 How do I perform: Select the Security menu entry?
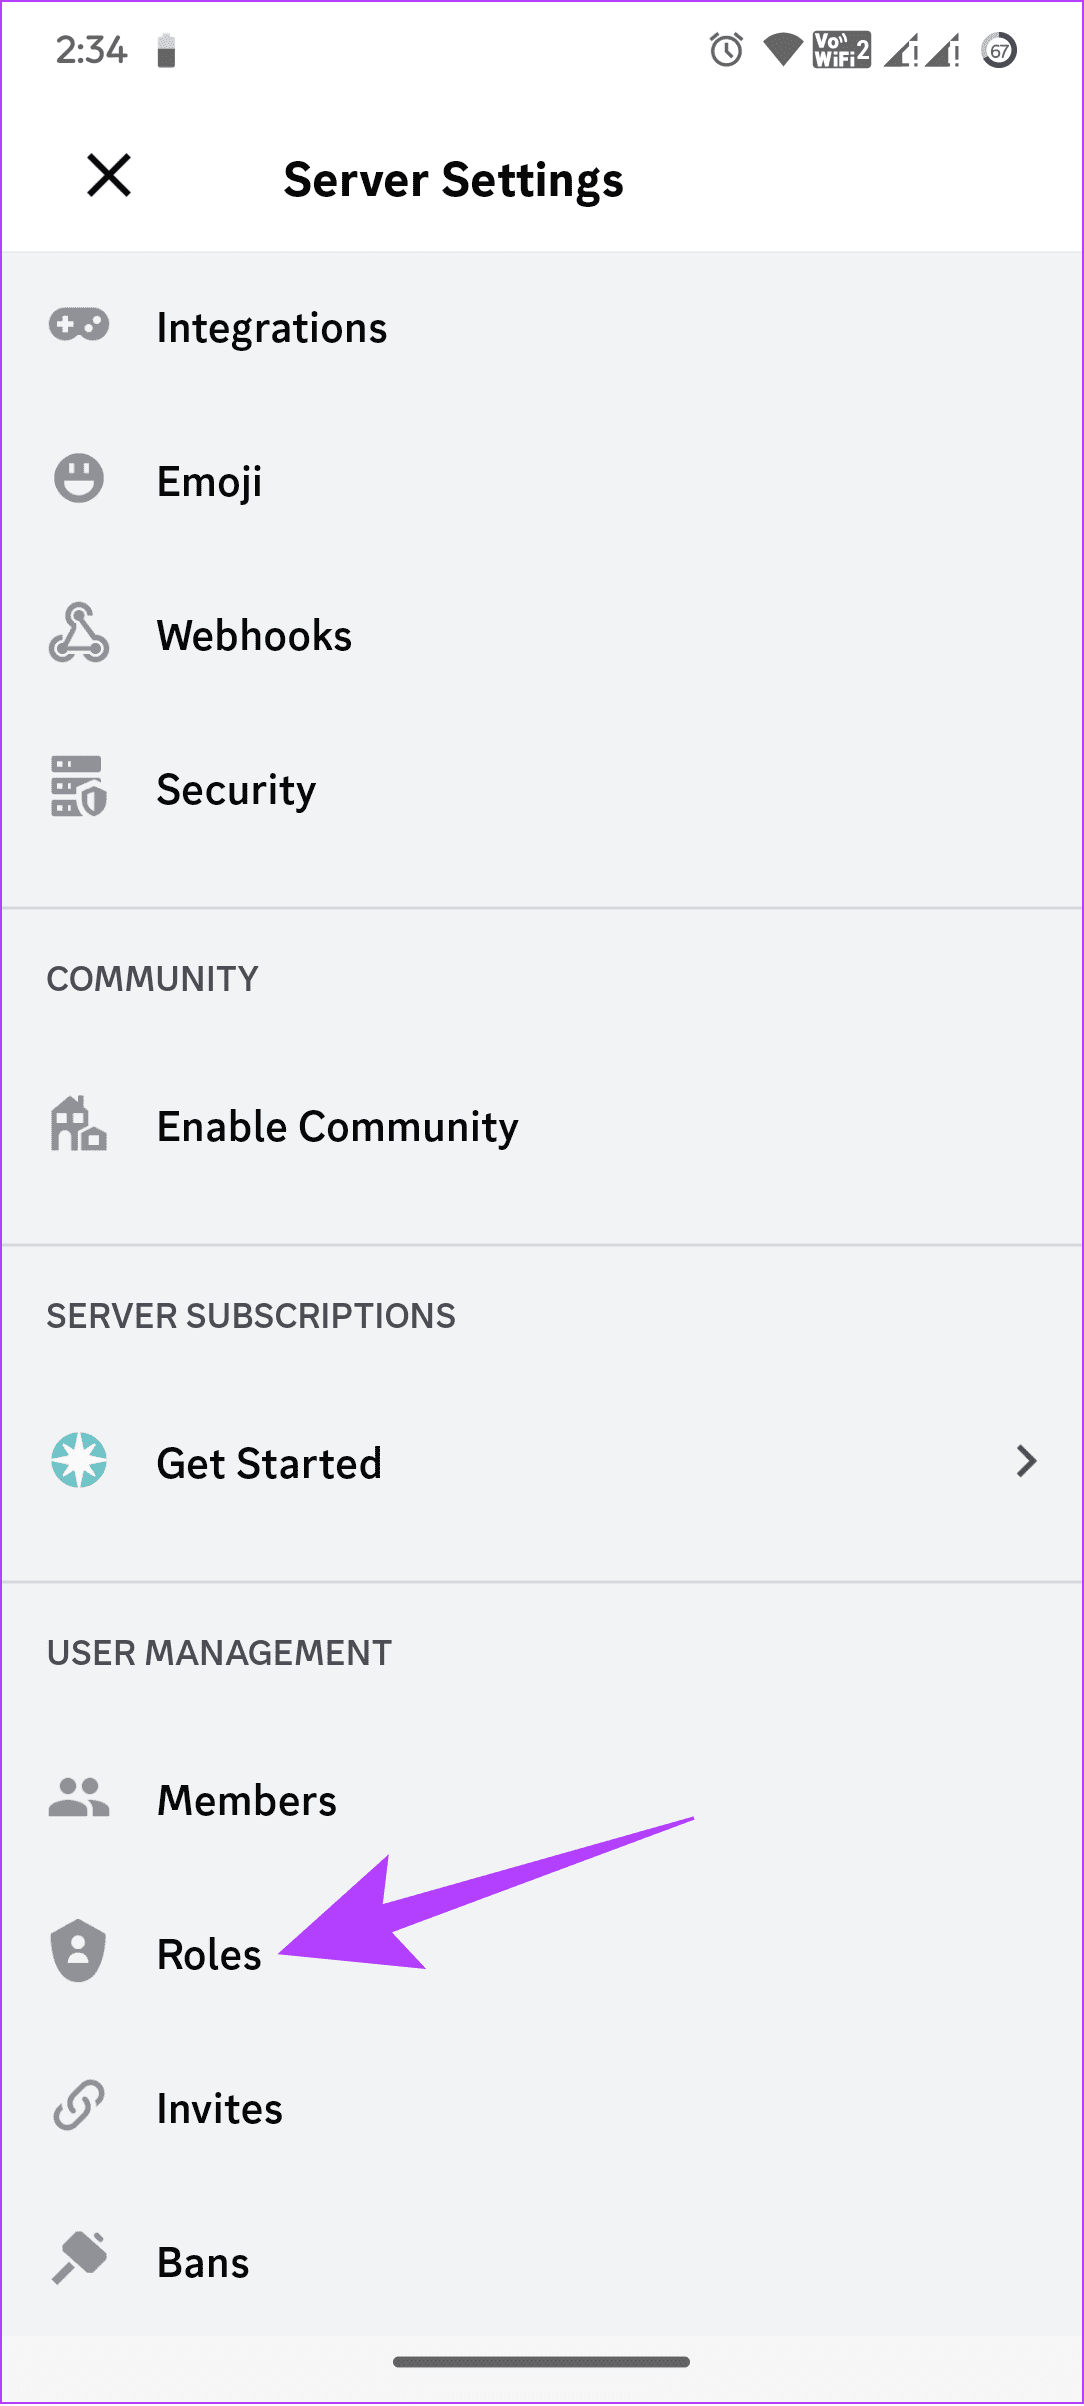542,790
